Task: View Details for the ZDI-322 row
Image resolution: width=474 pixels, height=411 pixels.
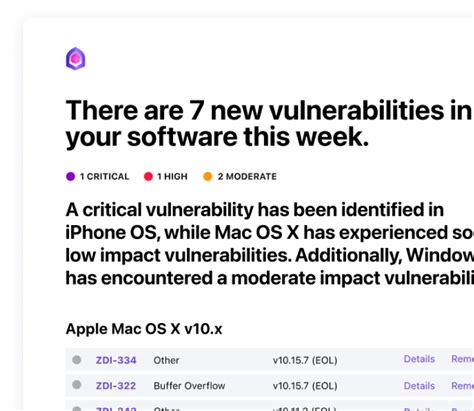Action: click(x=419, y=386)
